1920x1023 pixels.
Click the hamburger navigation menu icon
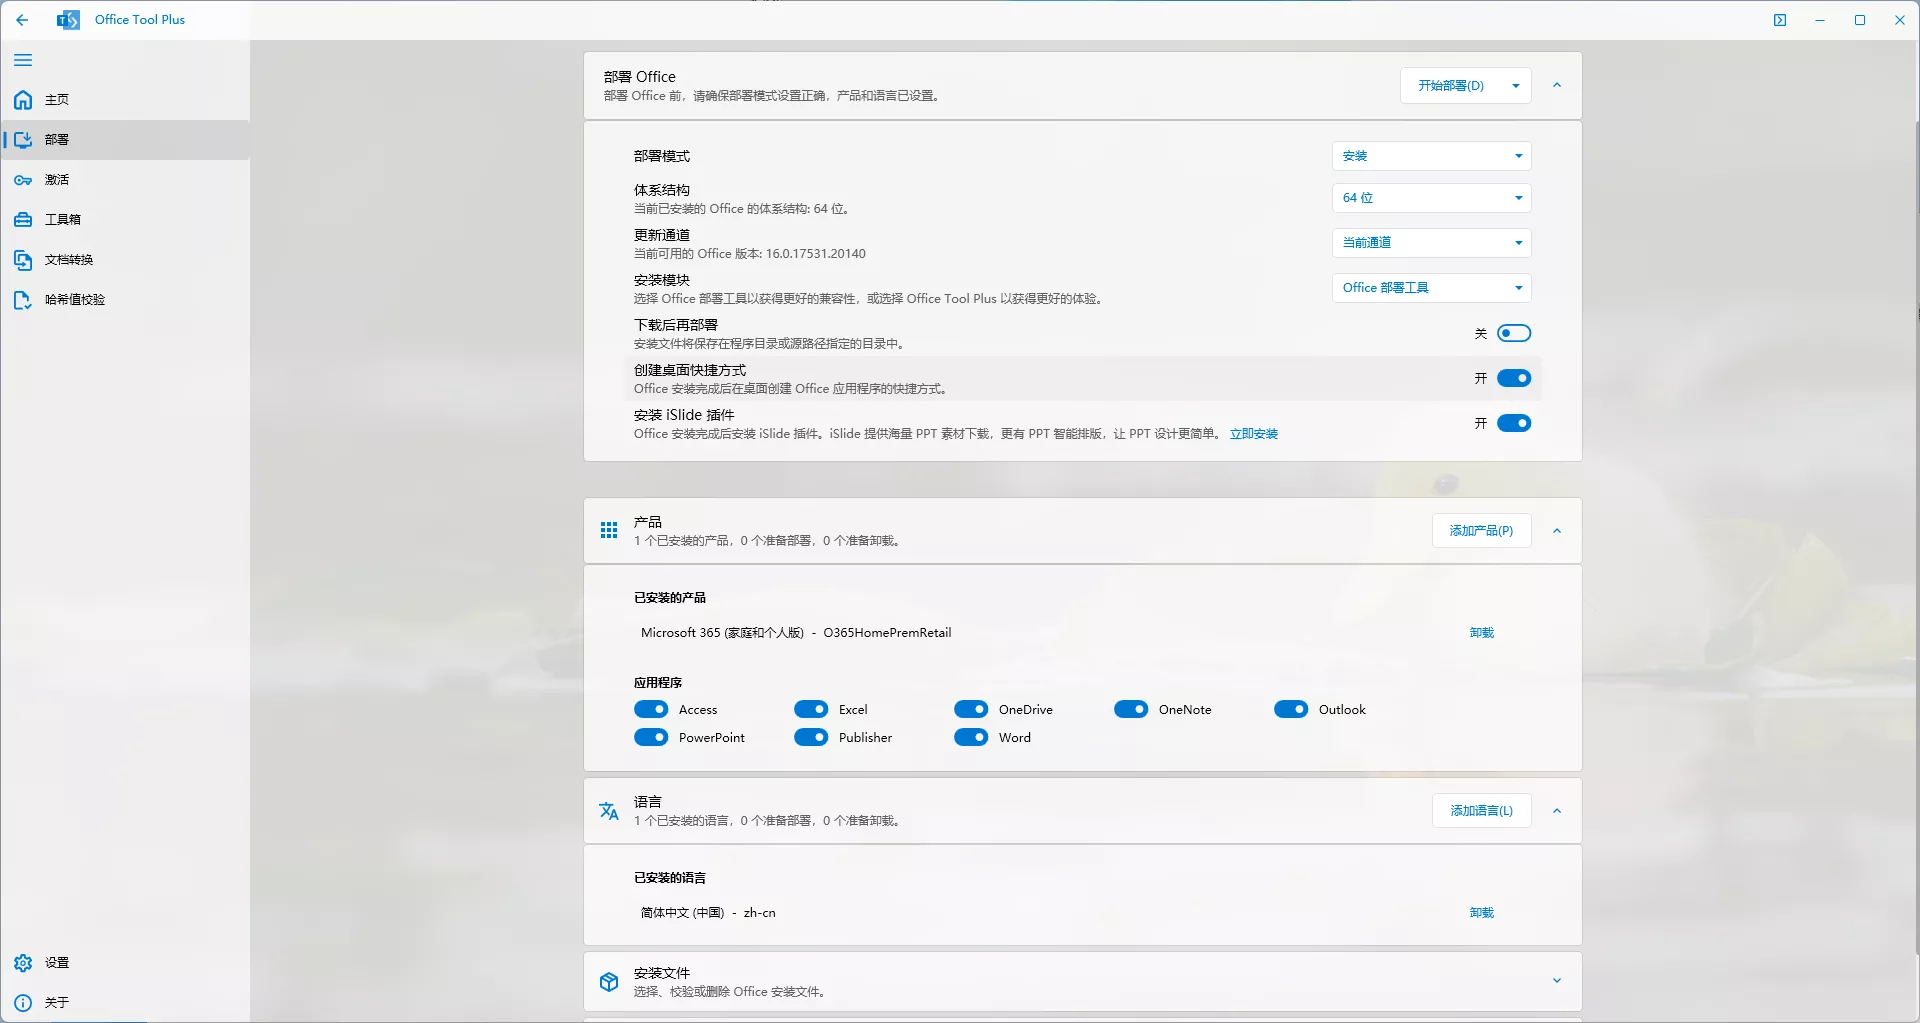click(22, 60)
